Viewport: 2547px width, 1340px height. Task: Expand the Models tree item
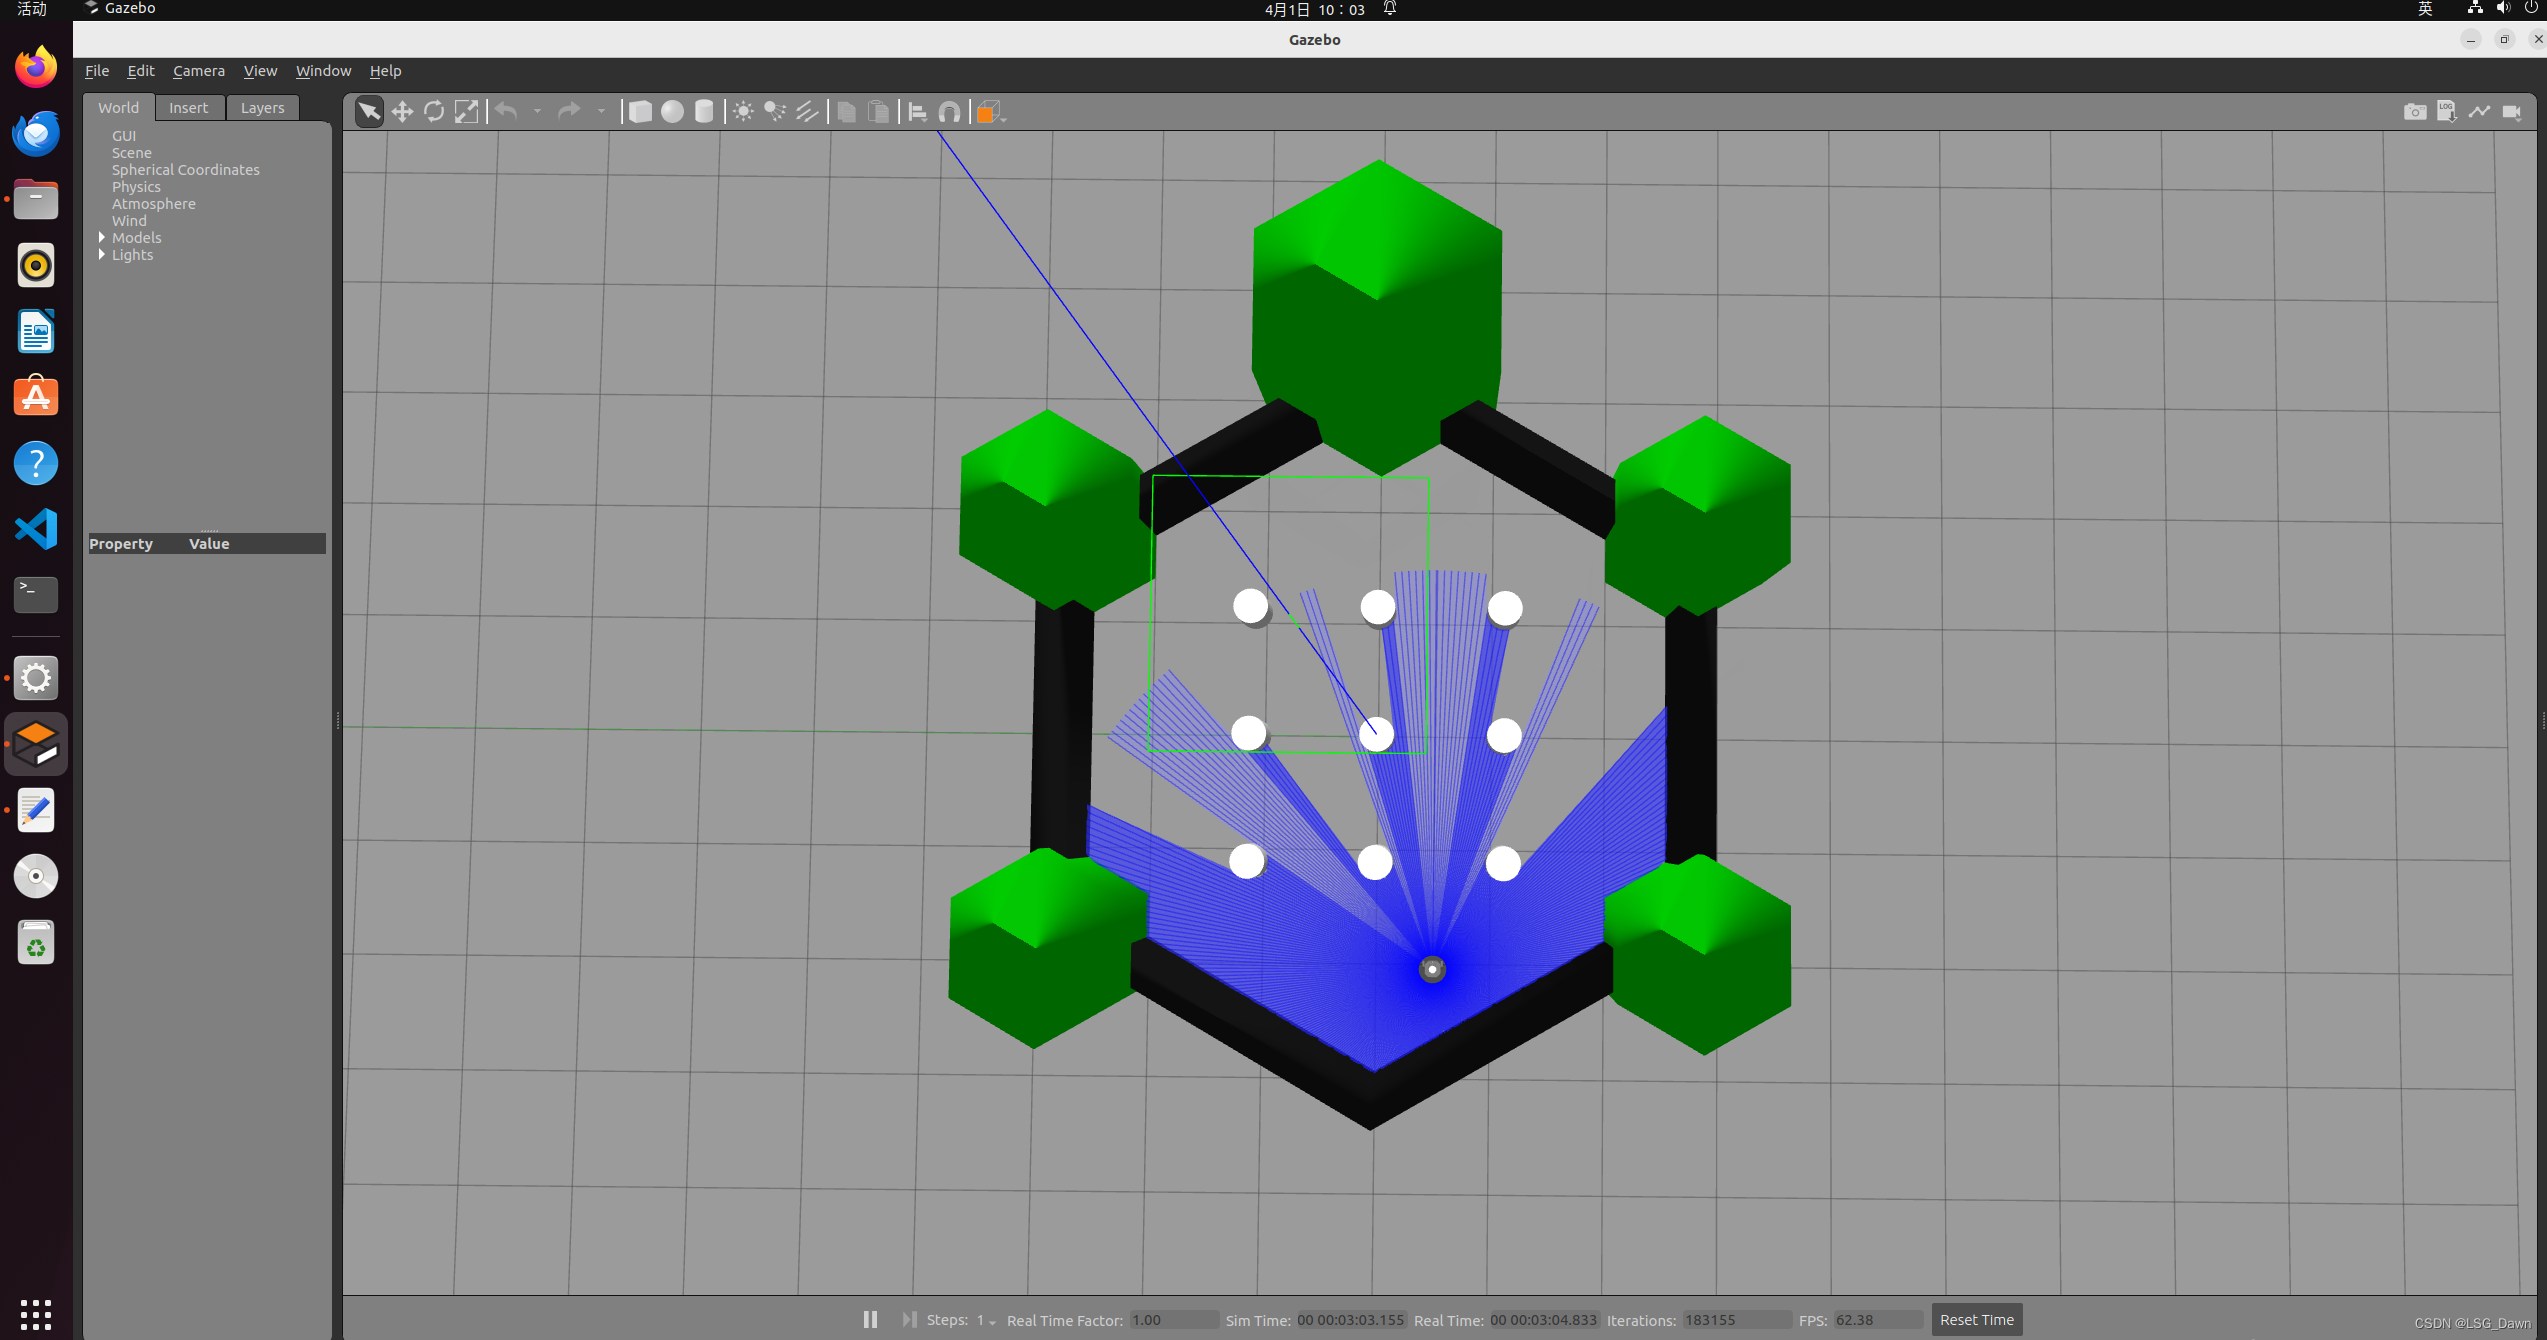pyautogui.click(x=101, y=237)
